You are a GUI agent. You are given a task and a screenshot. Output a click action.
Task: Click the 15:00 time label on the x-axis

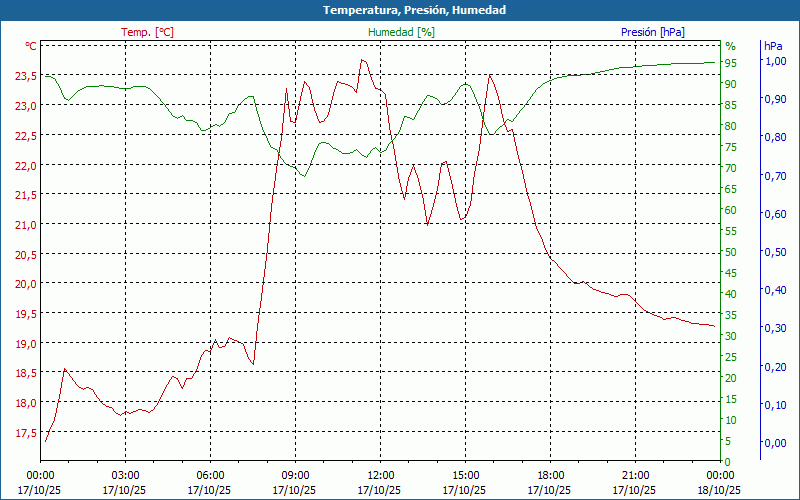coord(465,475)
